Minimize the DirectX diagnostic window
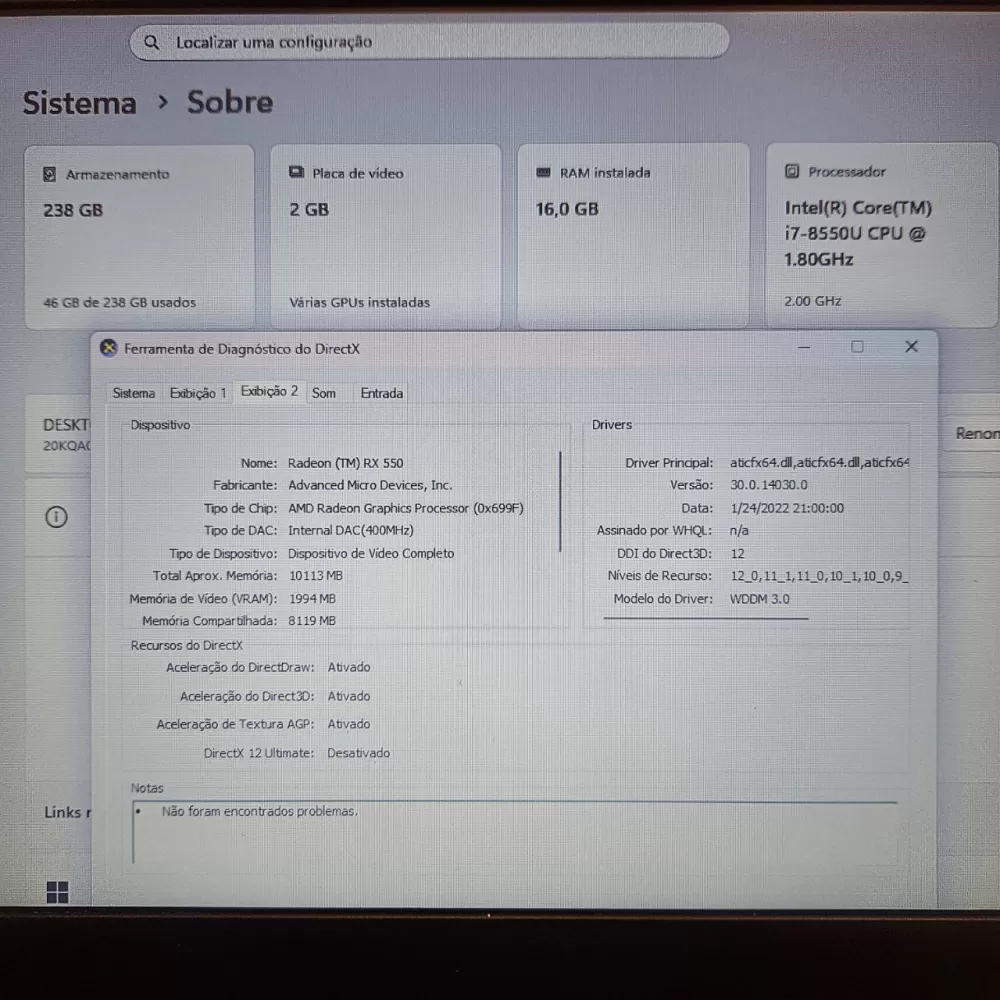Screen dimensions: 1000x1000 (x=804, y=347)
